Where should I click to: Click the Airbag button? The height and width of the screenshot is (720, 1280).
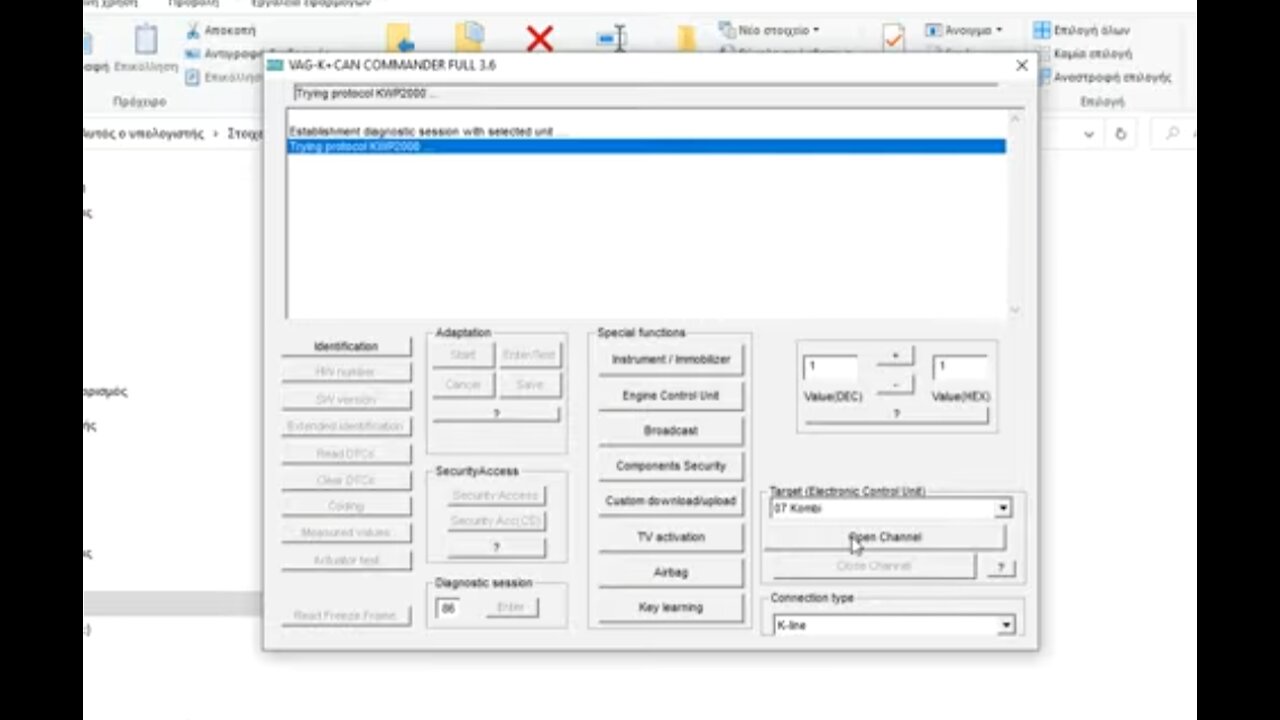(x=671, y=572)
